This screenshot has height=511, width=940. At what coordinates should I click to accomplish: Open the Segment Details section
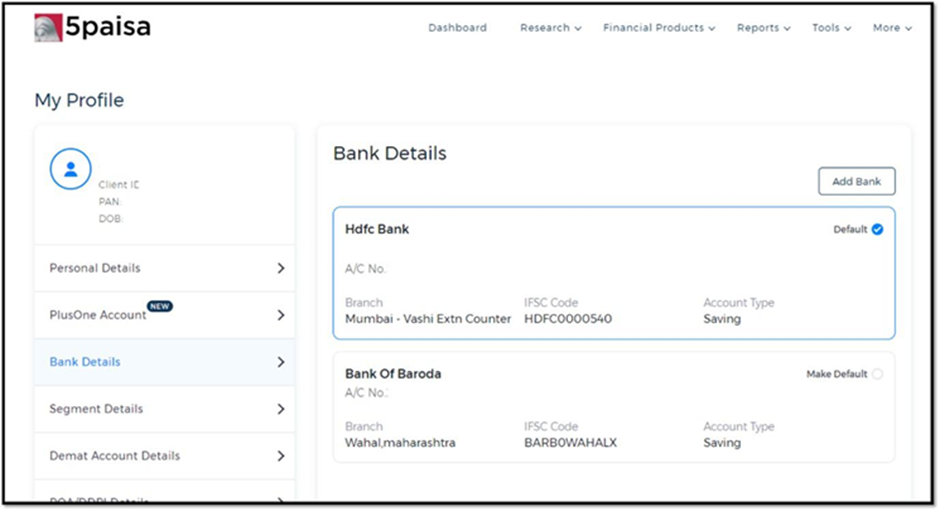pos(164,409)
